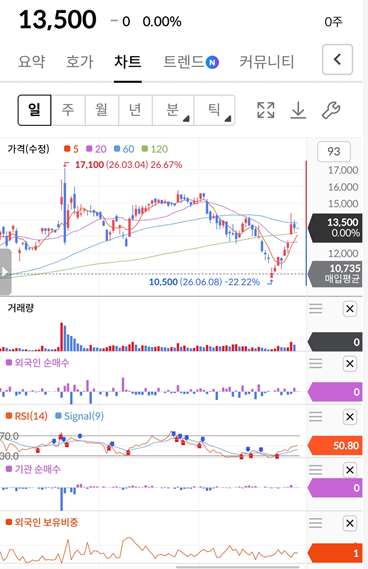Click the 12,000 price axis label
The width and height of the screenshot is (368, 569).
click(343, 253)
